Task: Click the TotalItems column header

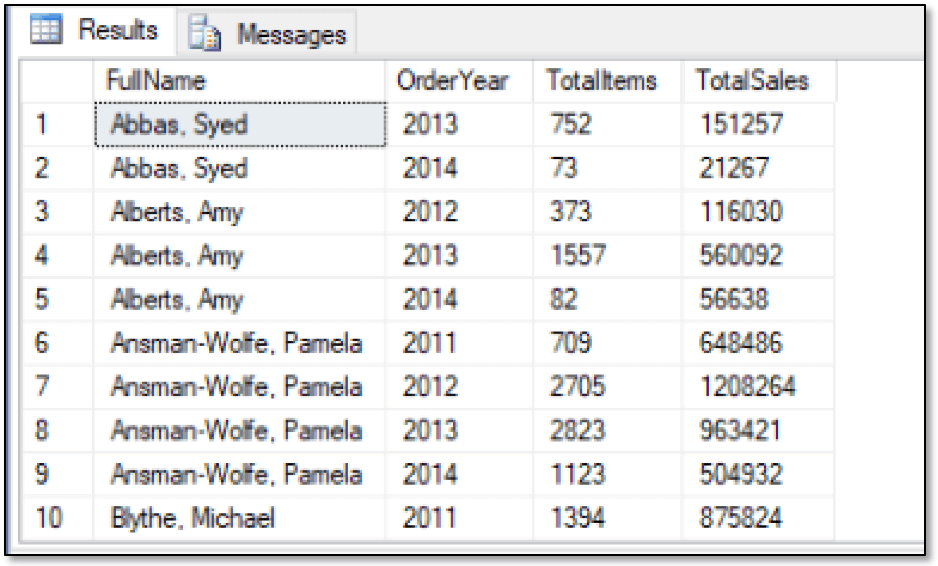Action: (607, 81)
